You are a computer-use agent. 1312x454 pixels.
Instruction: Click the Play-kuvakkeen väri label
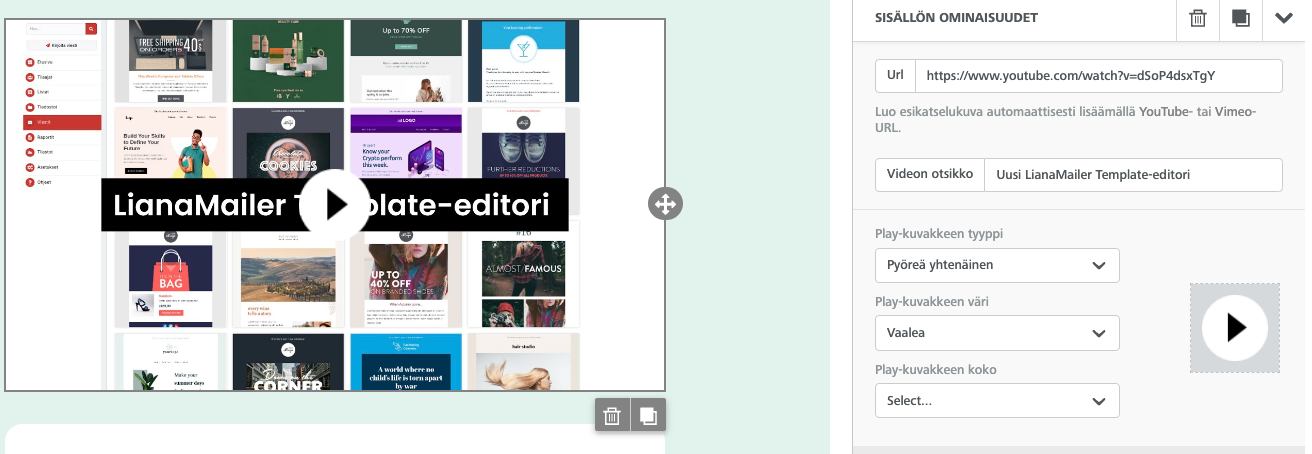932,301
